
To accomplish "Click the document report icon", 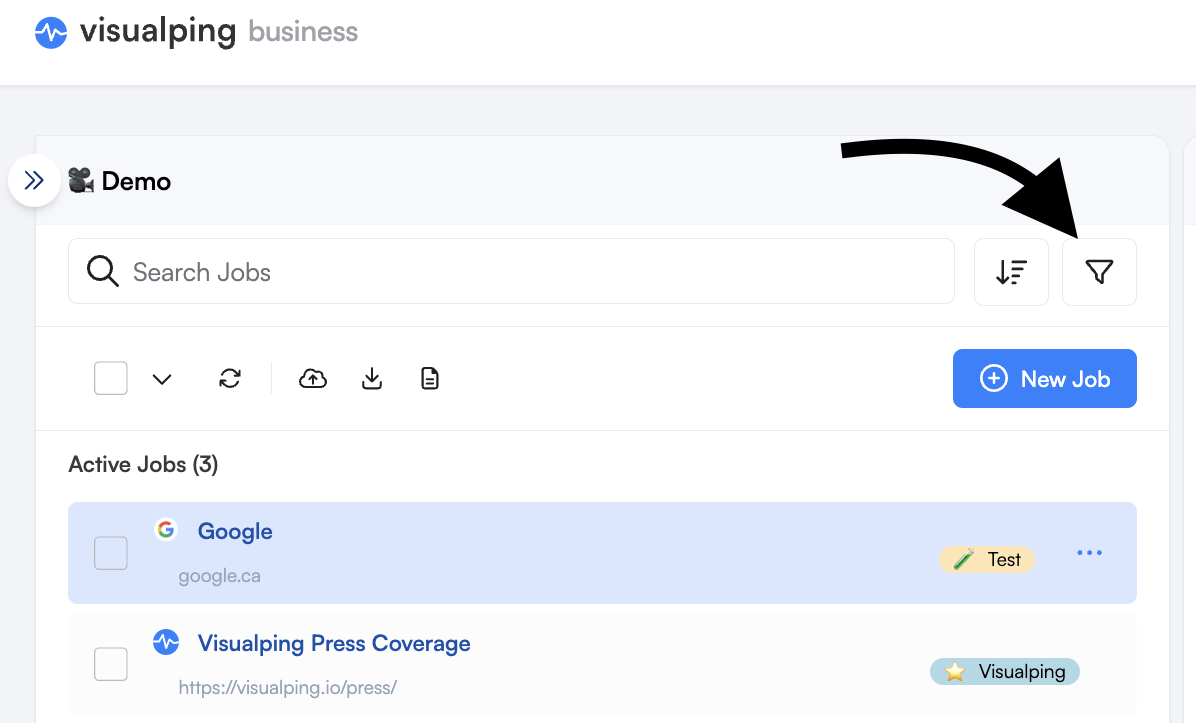I will [x=430, y=378].
